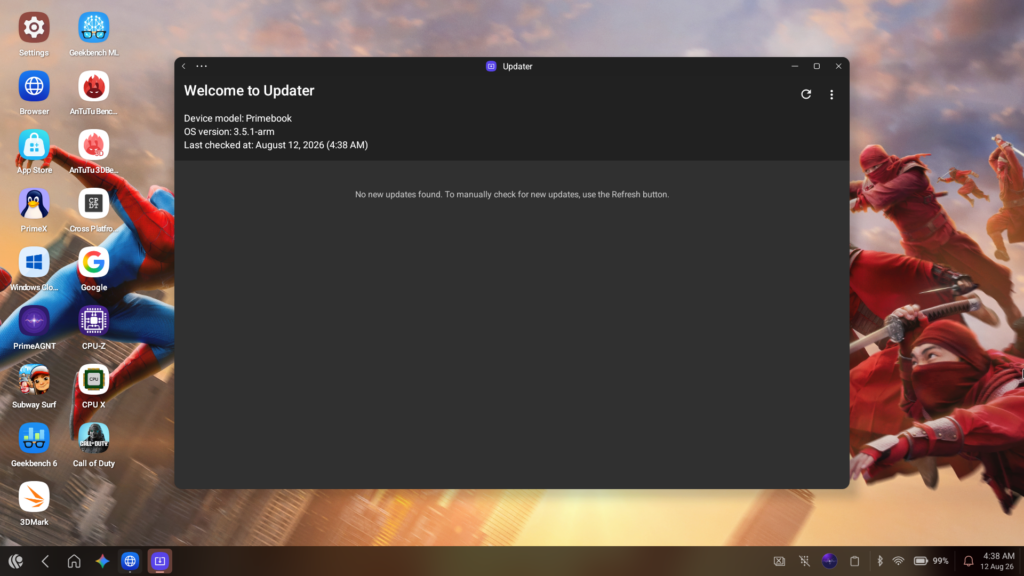Open the PrimeAGNT tray icon
This screenshot has height=576, width=1024.
click(x=829, y=561)
